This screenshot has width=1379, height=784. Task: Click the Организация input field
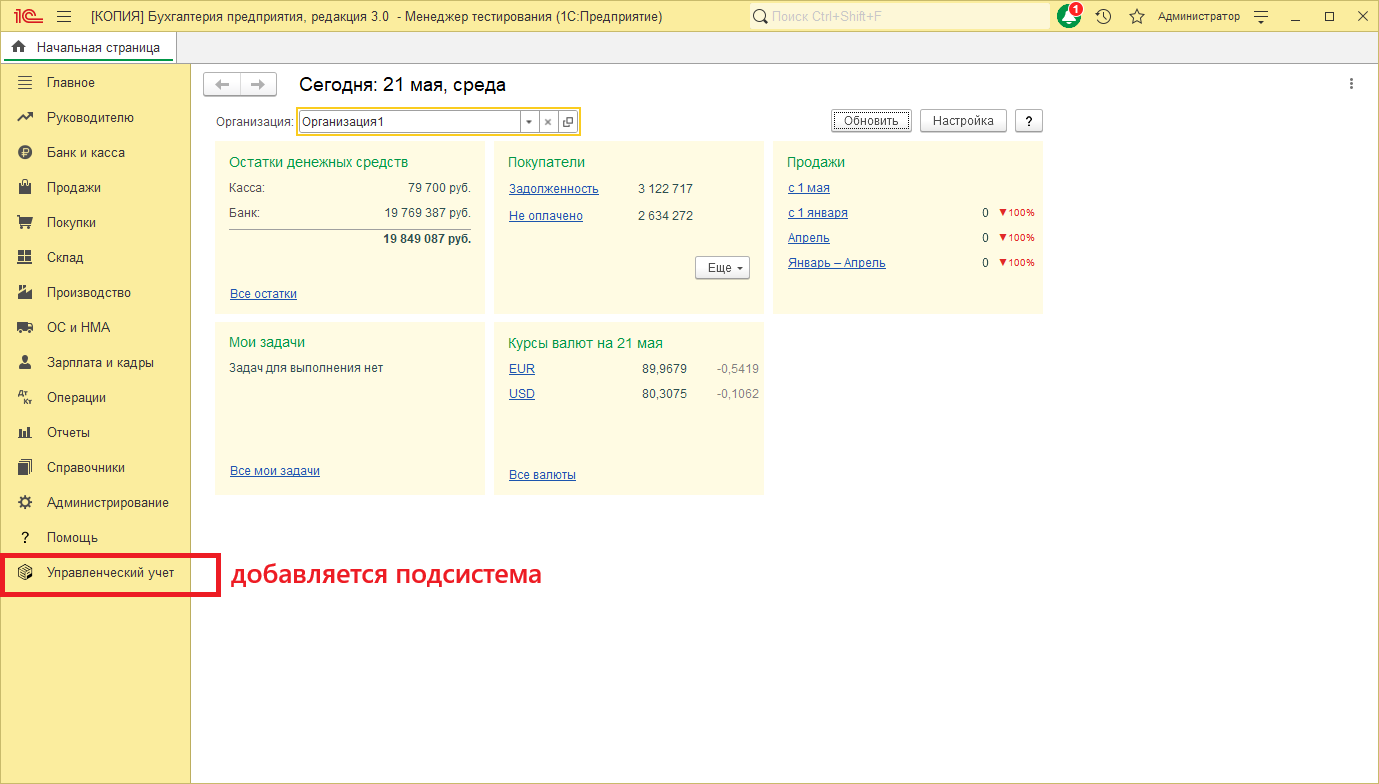point(409,122)
